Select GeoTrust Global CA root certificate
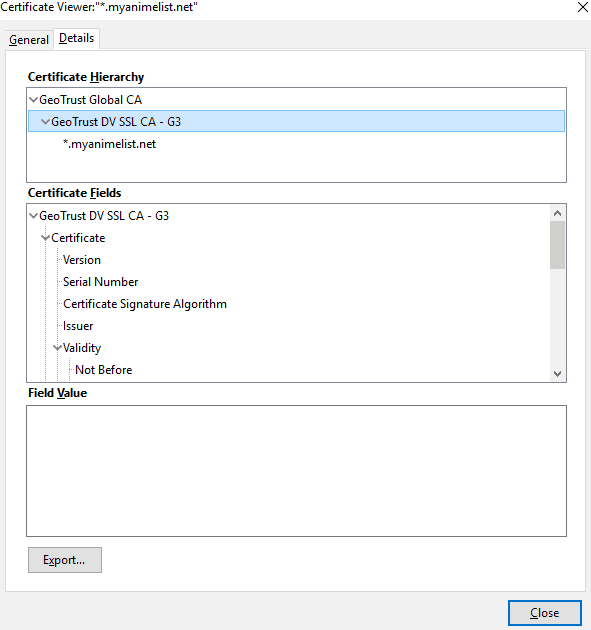This screenshot has height=630, width=591. [90, 100]
